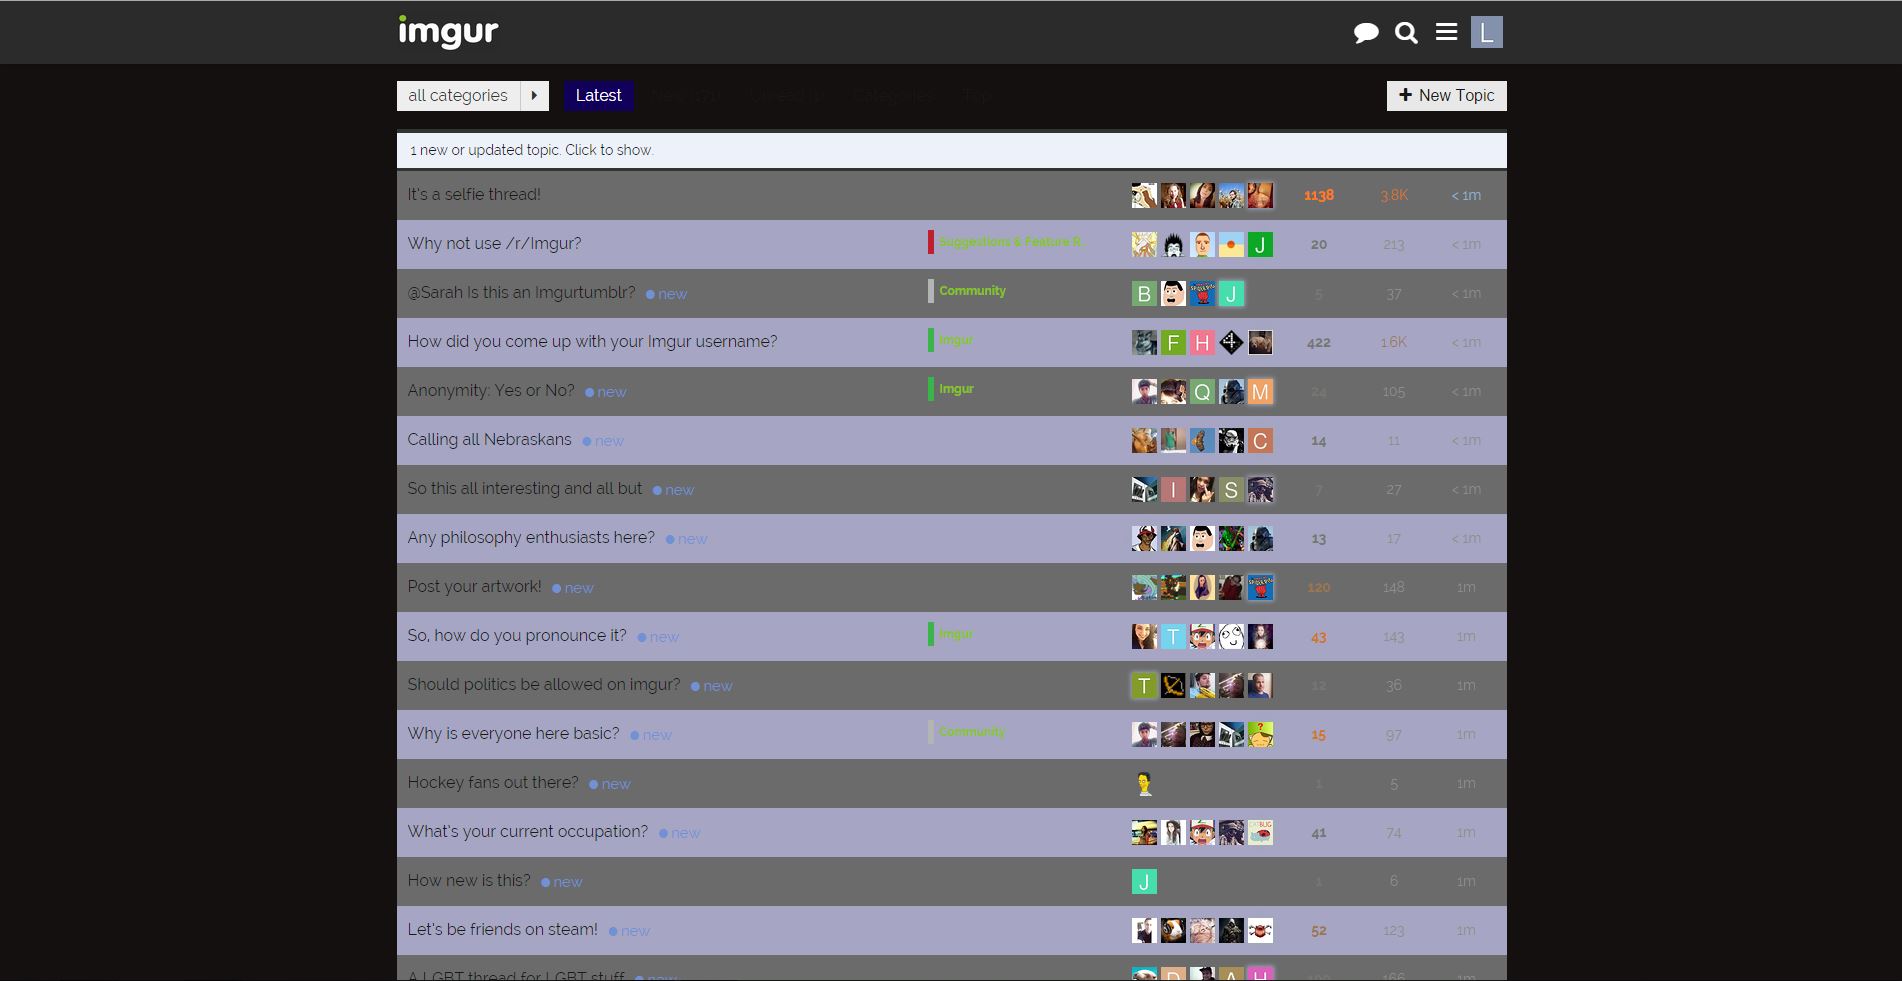
Task: Open the messages speech bubble icon
Action: pos(1366,33)
